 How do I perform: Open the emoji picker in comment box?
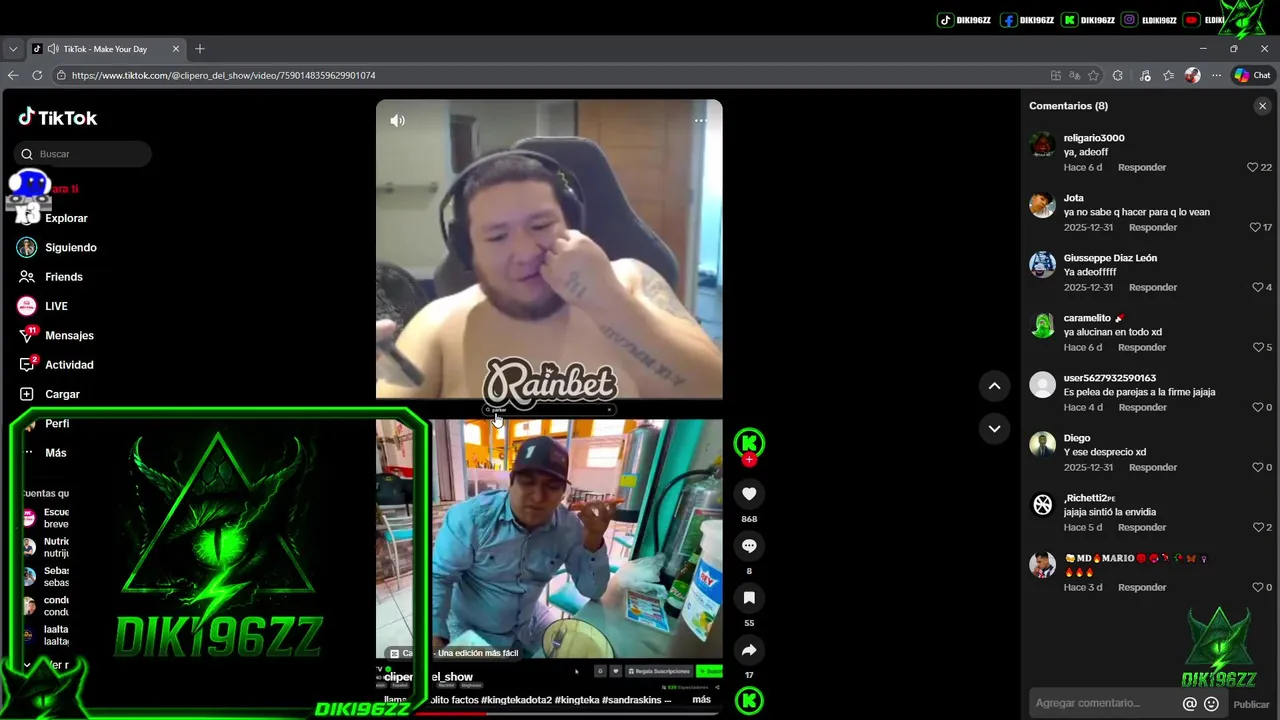pyautogui.click(x=1211, y=704)
